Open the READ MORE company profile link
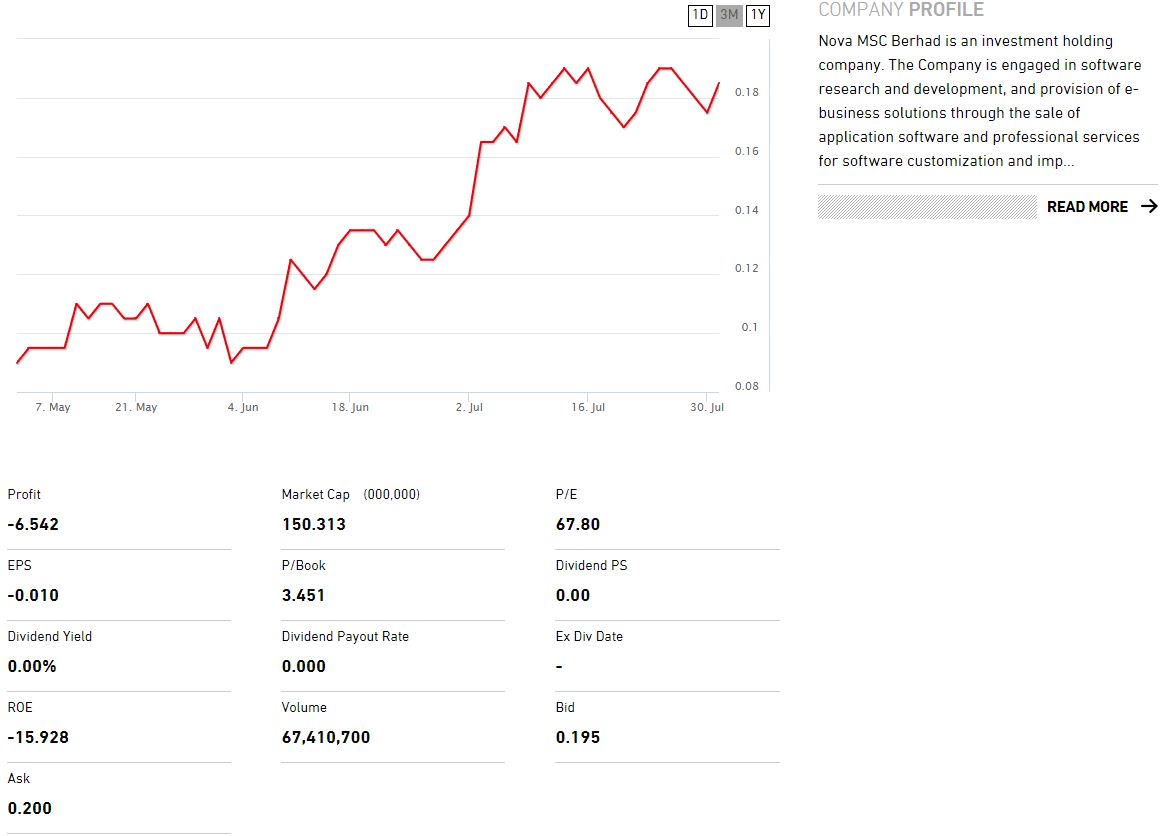The width and height of the screenshot is (1160, 836). pyautogui.click(x=1087, y=207)
